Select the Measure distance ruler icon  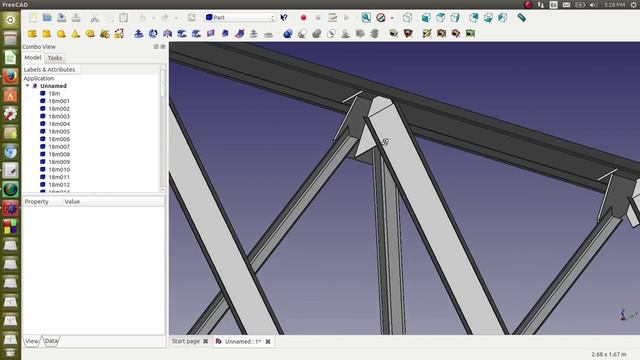522,18
